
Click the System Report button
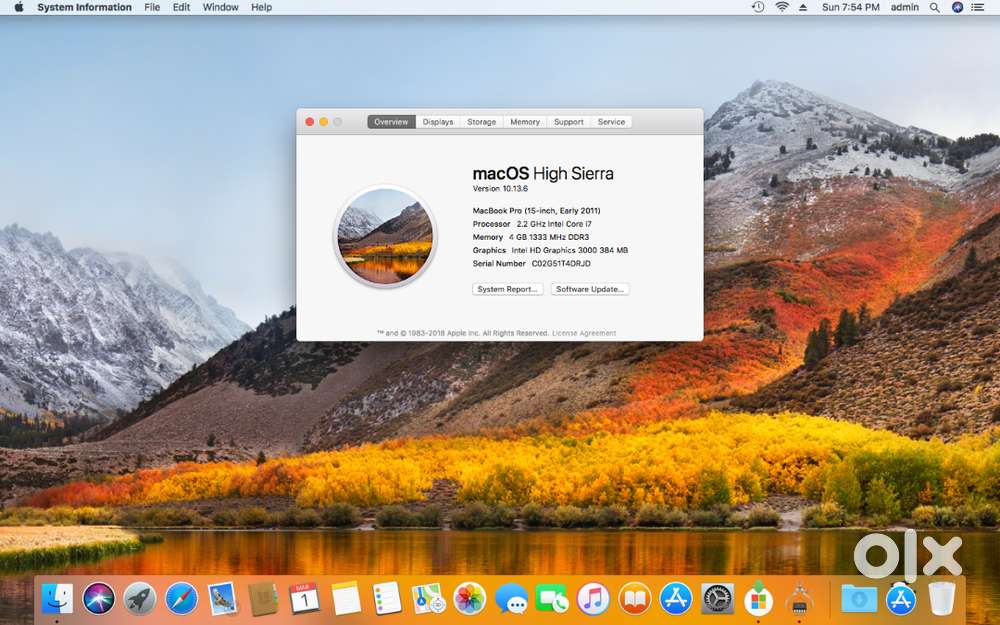(x=508, y=289)
